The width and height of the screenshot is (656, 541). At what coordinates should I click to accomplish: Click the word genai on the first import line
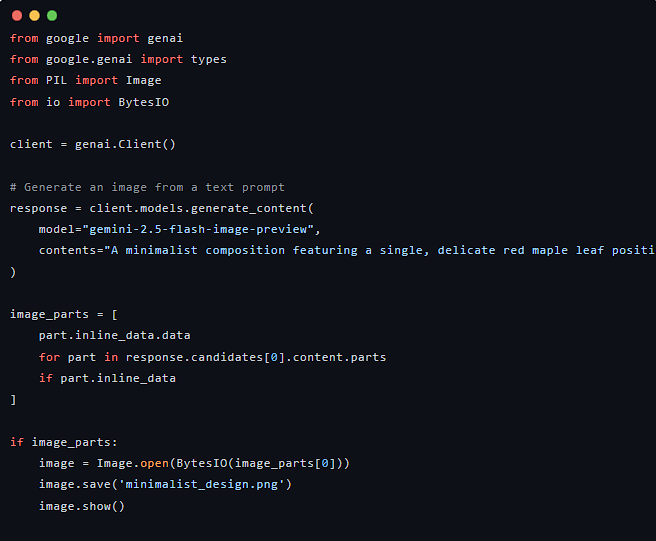coord(165,38)
